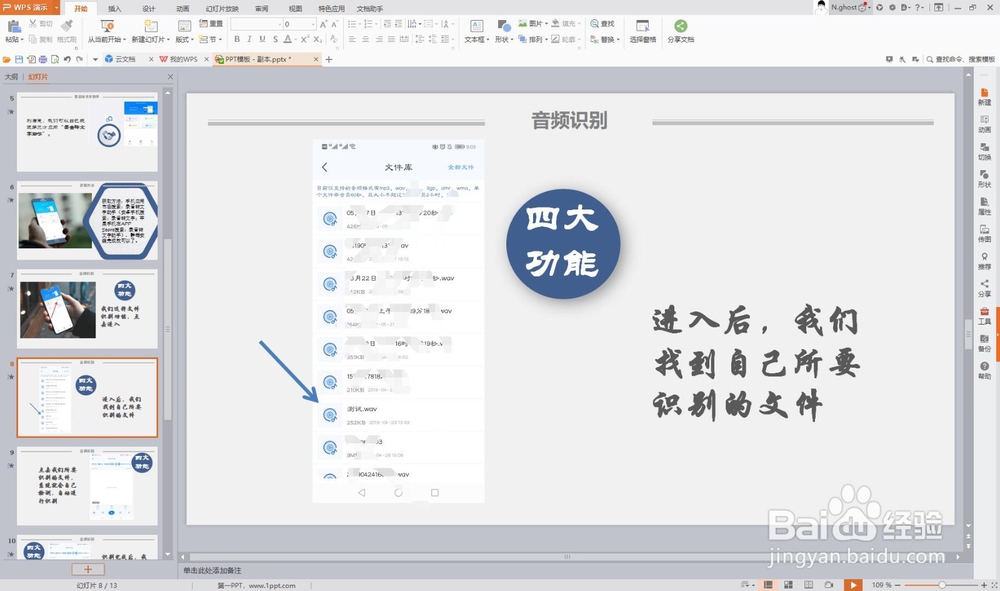Toggle subscript formatting
Image resolution: width=1000 pixels, height=591 pixels.
click(x=317, y=40)
